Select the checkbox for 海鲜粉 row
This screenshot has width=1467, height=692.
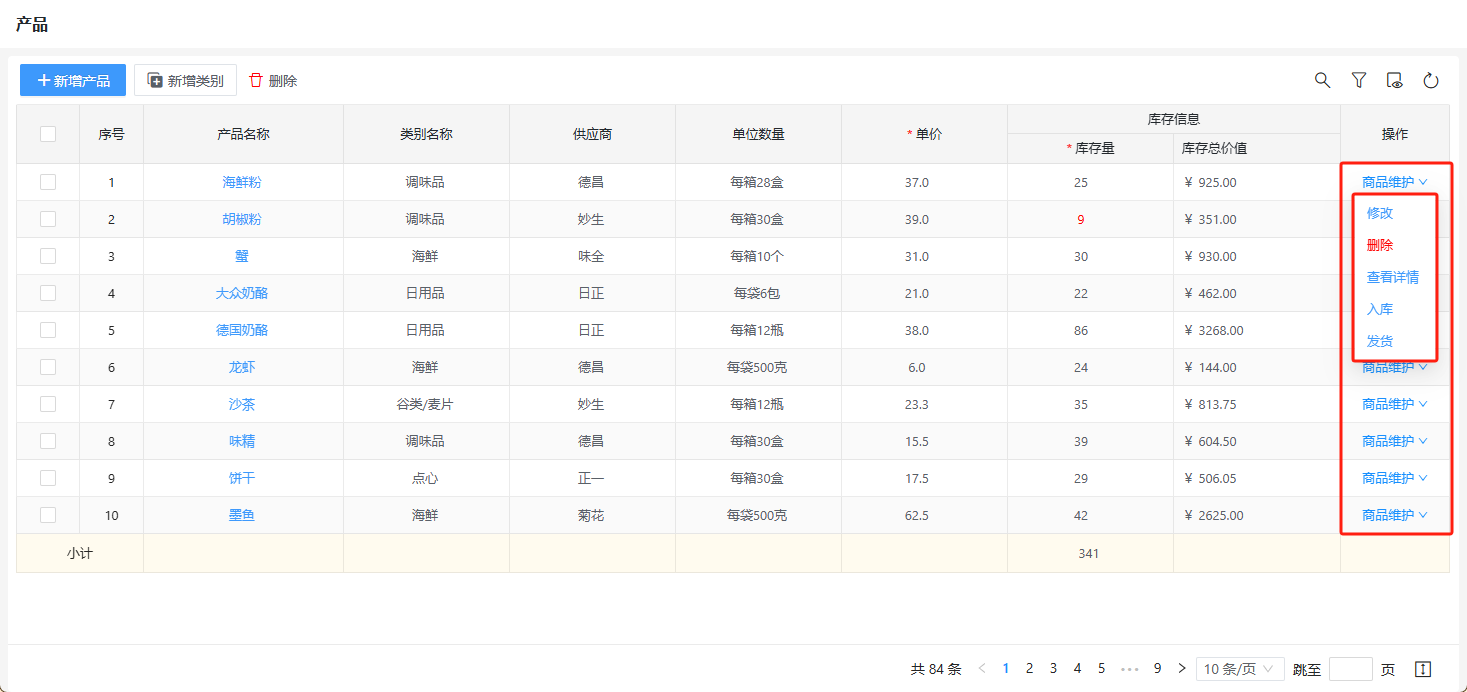coord(48,182)
